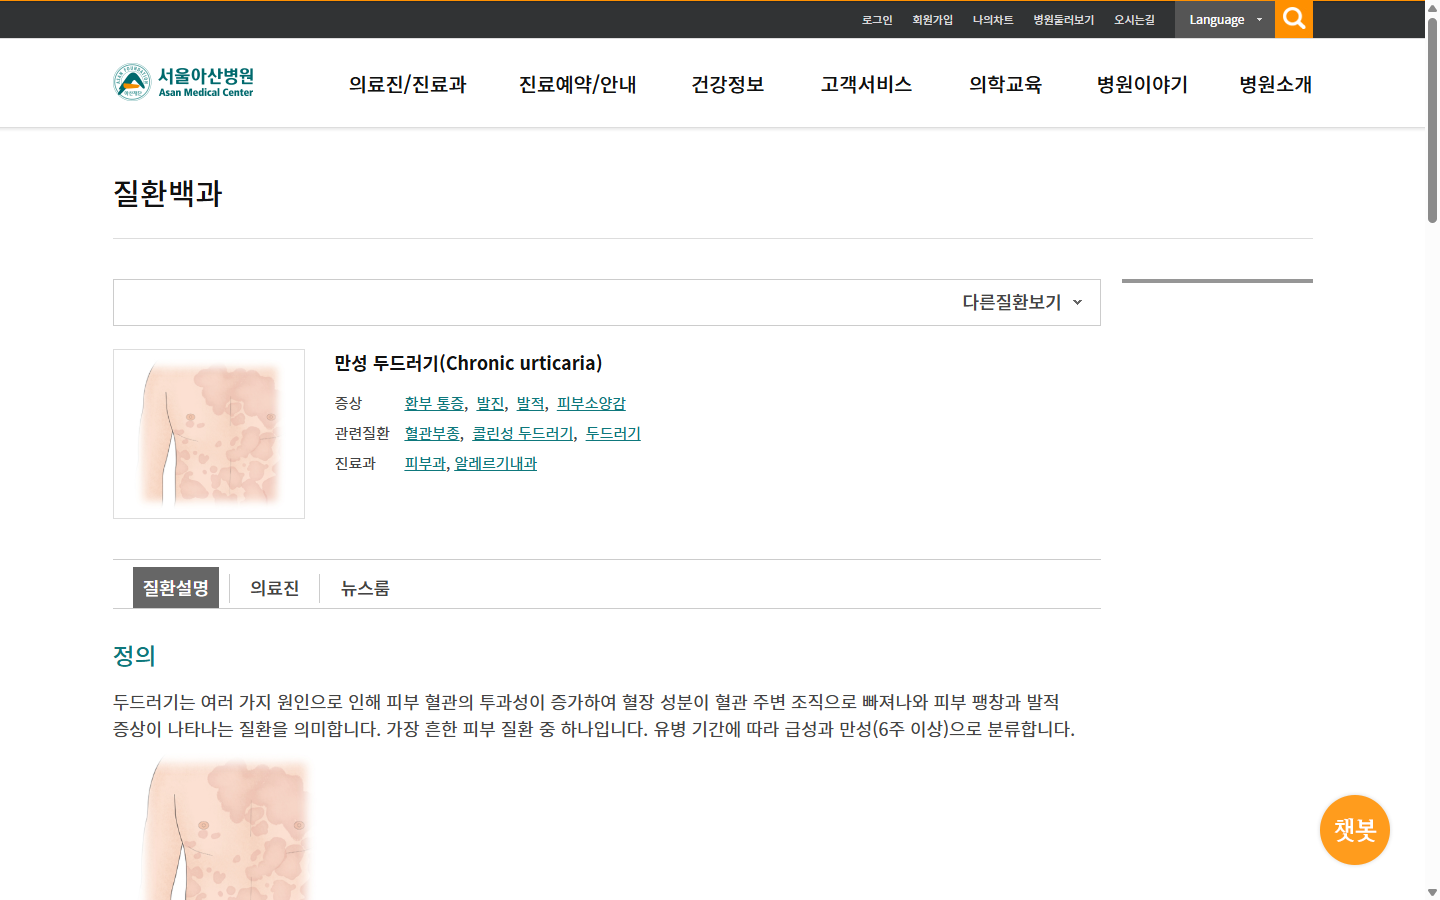Viewport: 1440px width, 900px height.
Task: Open the 혈관부종 related disease link
Action: [432, 433]
